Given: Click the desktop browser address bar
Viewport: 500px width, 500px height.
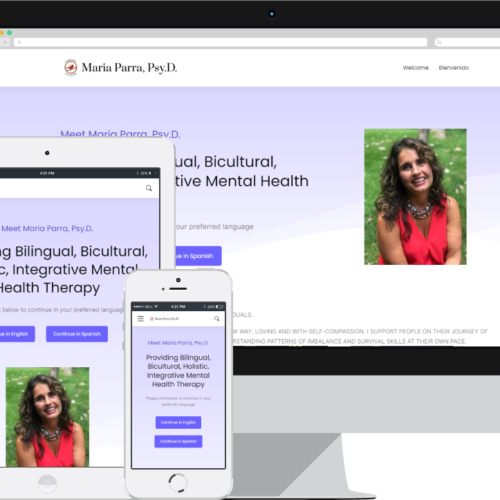Looking at the screenshot, I should [220, 42].
